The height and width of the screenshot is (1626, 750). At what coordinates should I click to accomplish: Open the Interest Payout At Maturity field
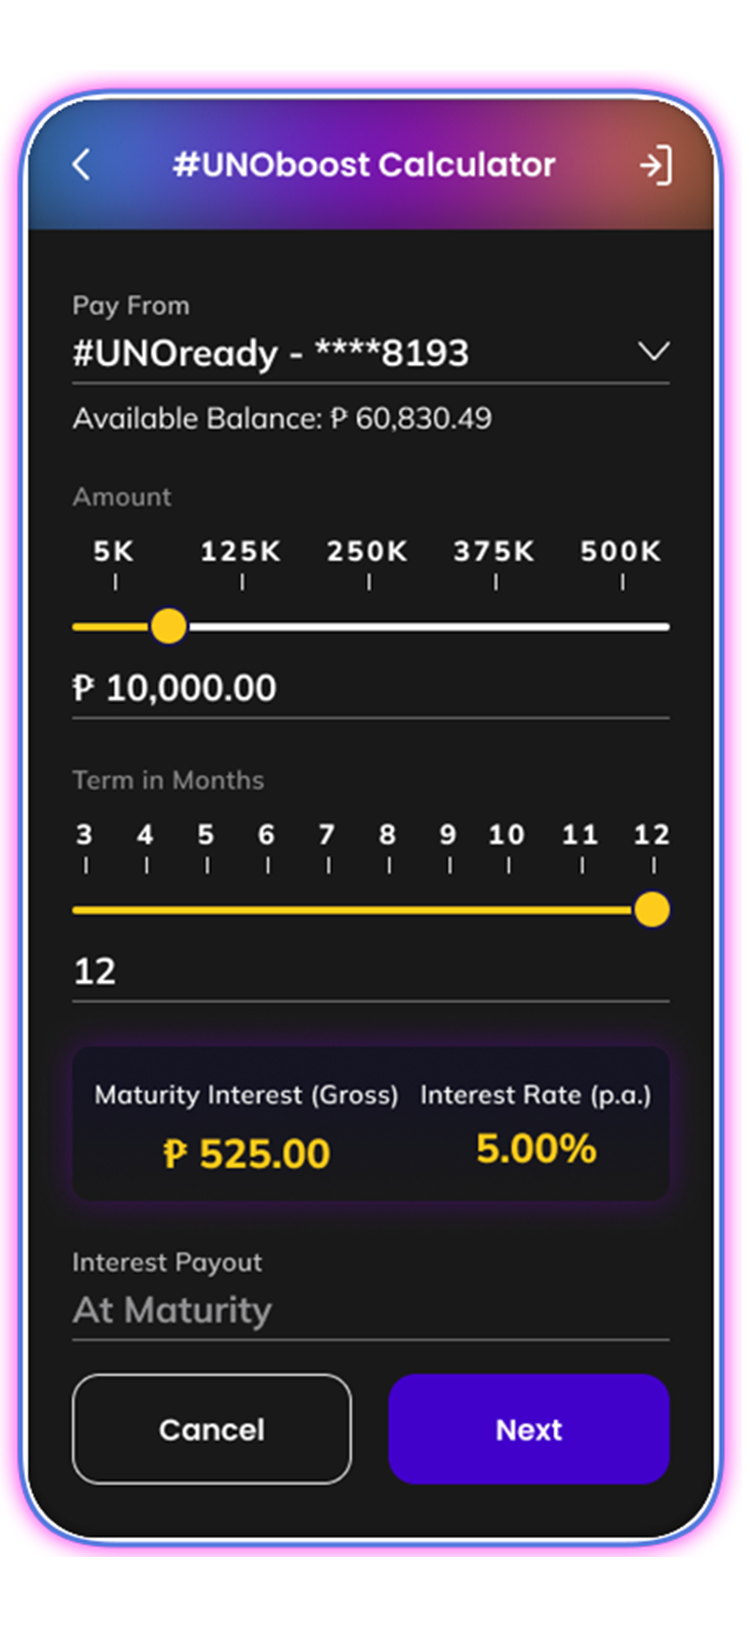point(371,1310)
